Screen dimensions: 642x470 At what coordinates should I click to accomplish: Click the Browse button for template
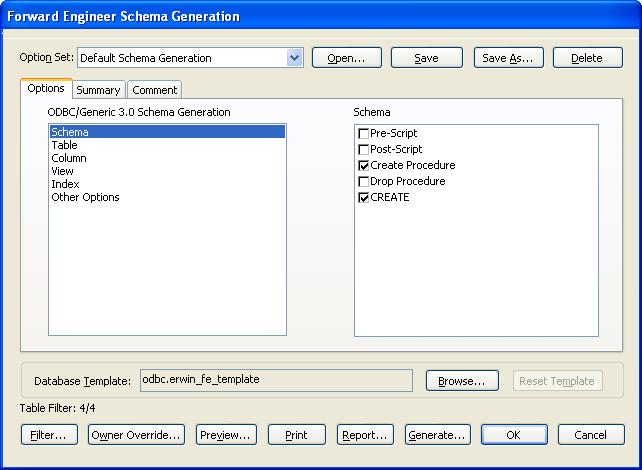(462, 381)
